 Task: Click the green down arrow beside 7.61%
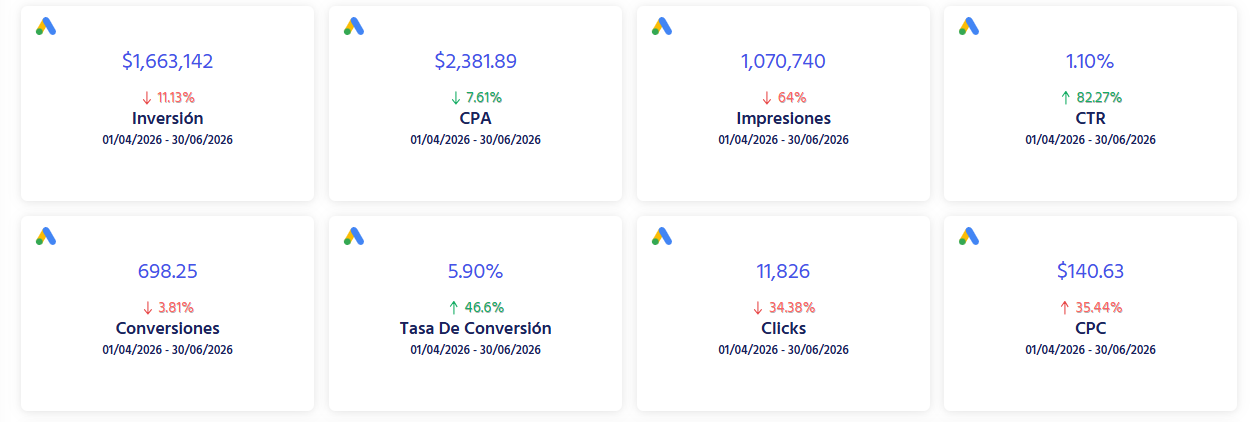(x=455, y=98)
